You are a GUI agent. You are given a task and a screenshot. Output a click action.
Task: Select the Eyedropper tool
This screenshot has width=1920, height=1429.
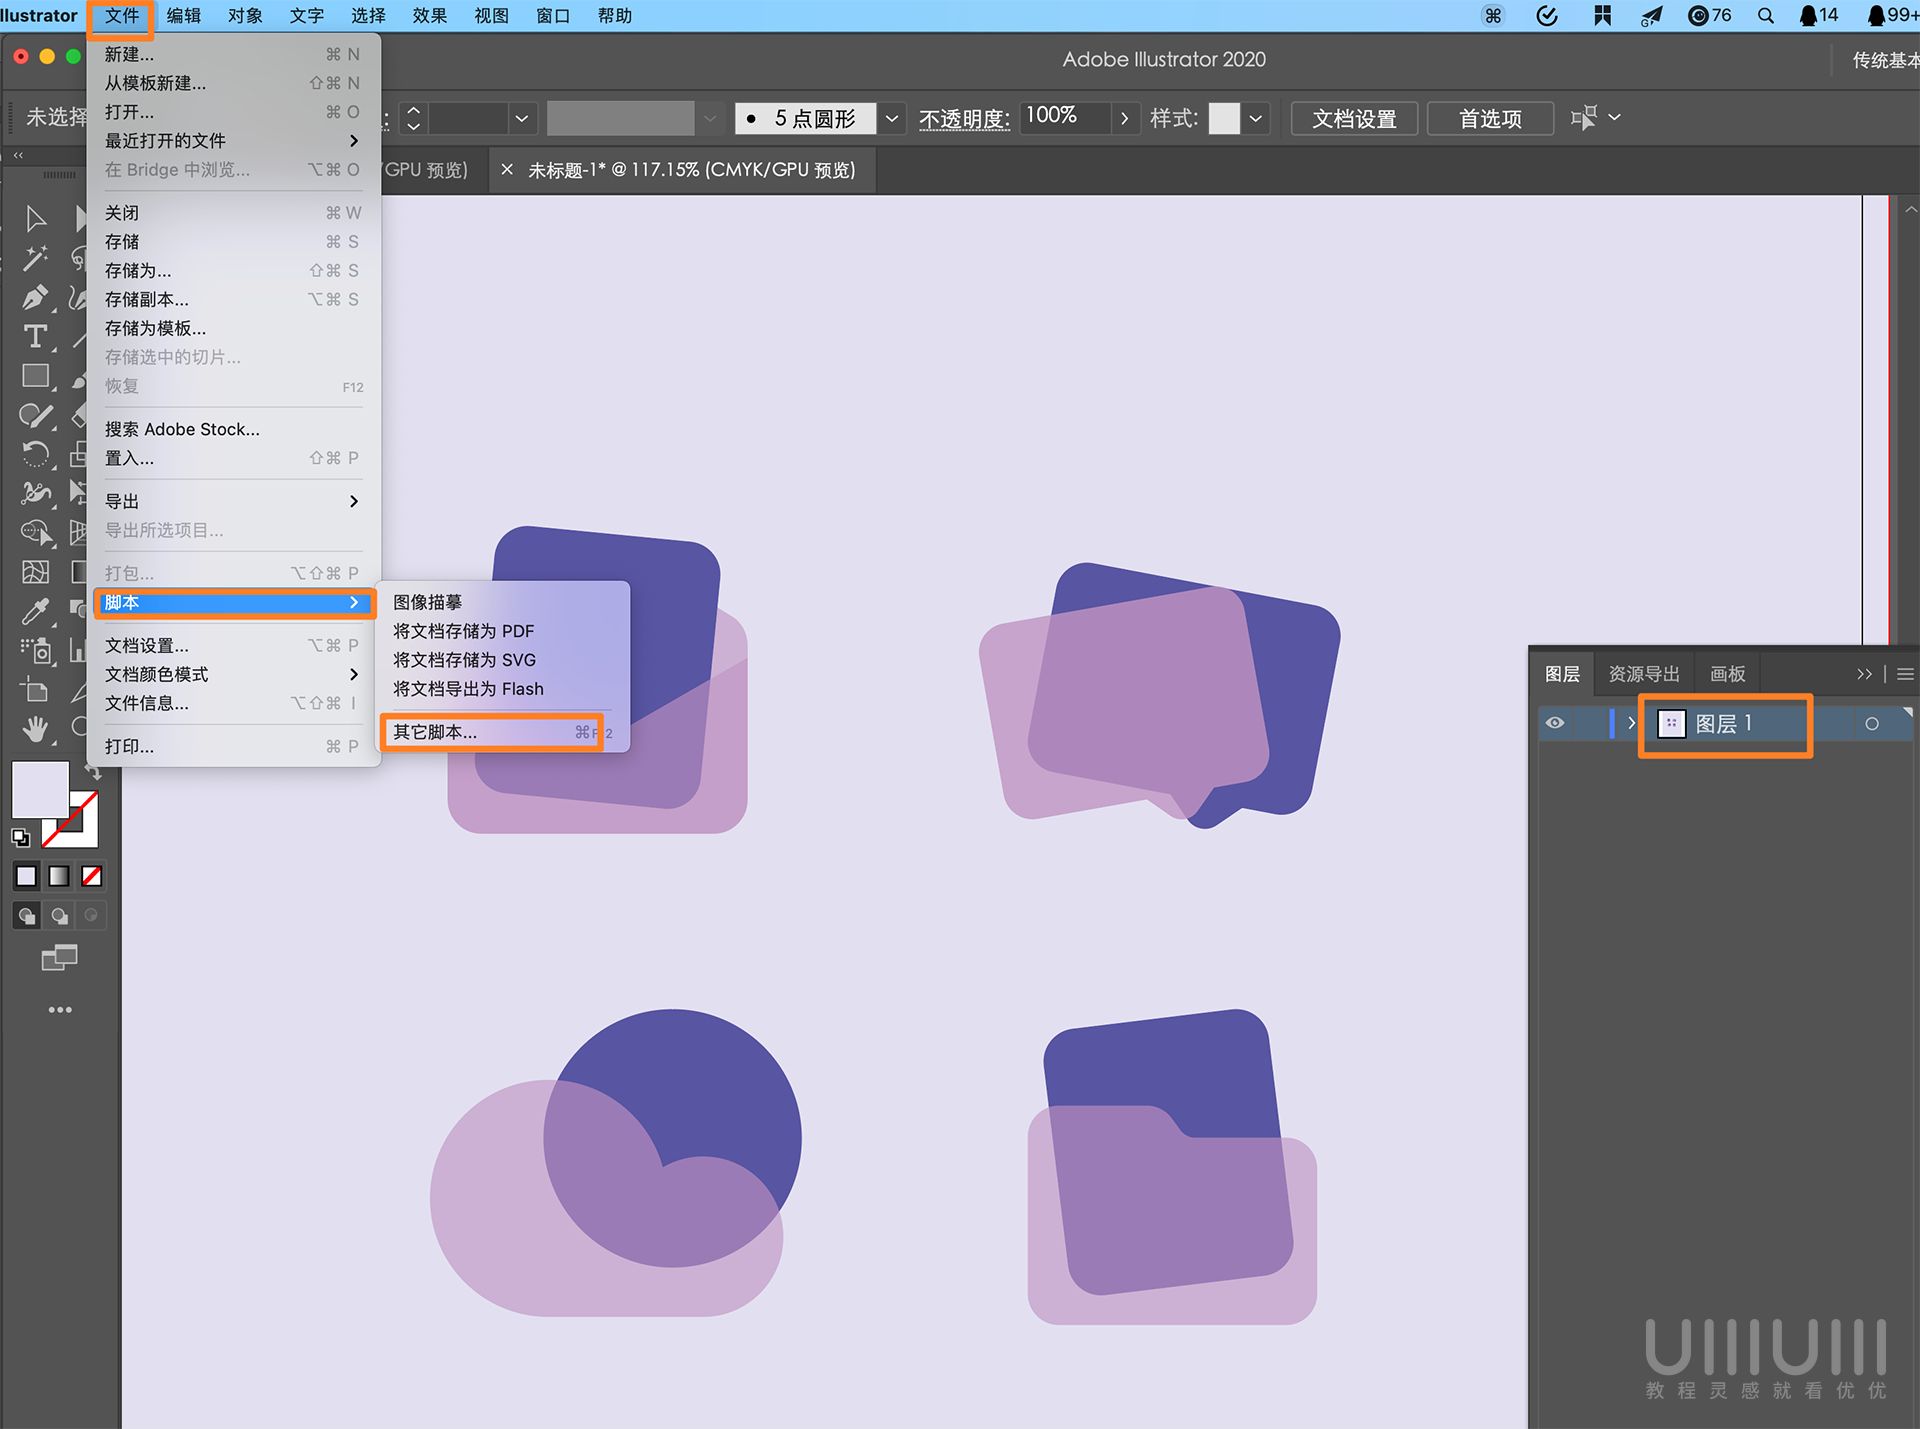[x=36, y=608]
